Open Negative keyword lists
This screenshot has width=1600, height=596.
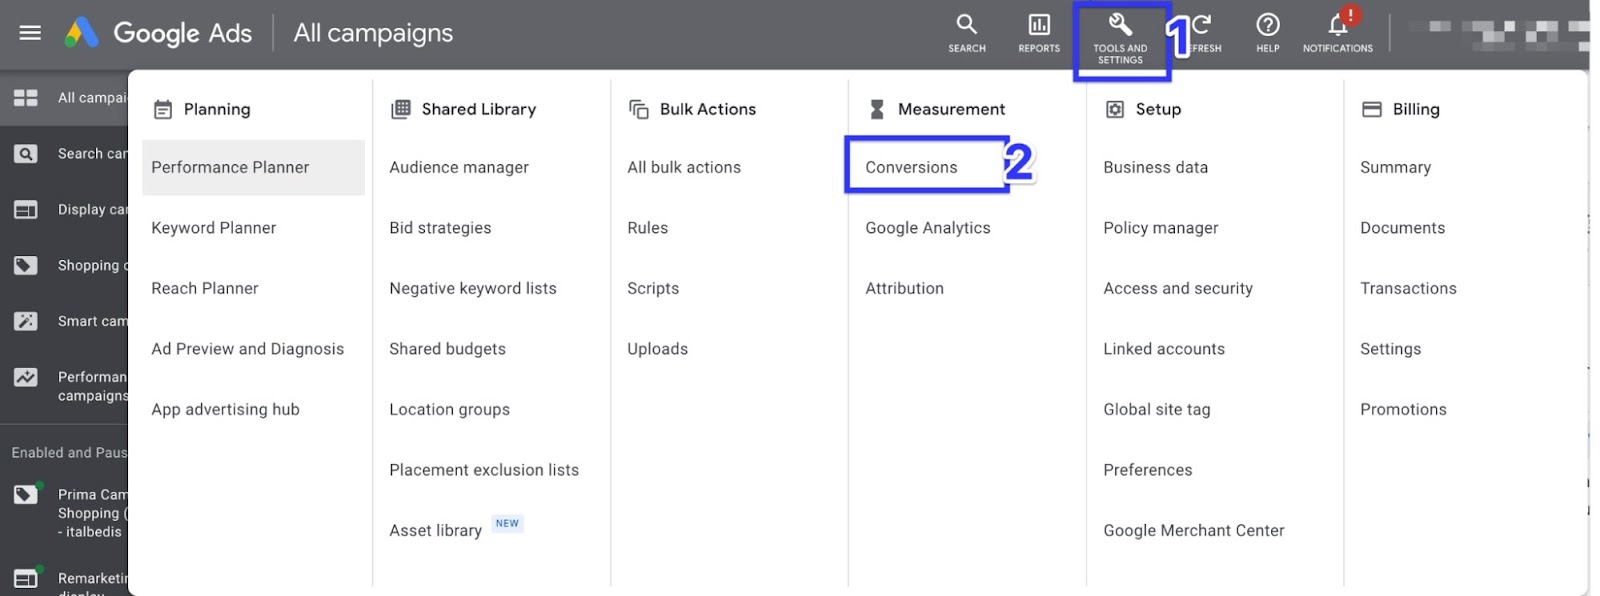(472, 288)
